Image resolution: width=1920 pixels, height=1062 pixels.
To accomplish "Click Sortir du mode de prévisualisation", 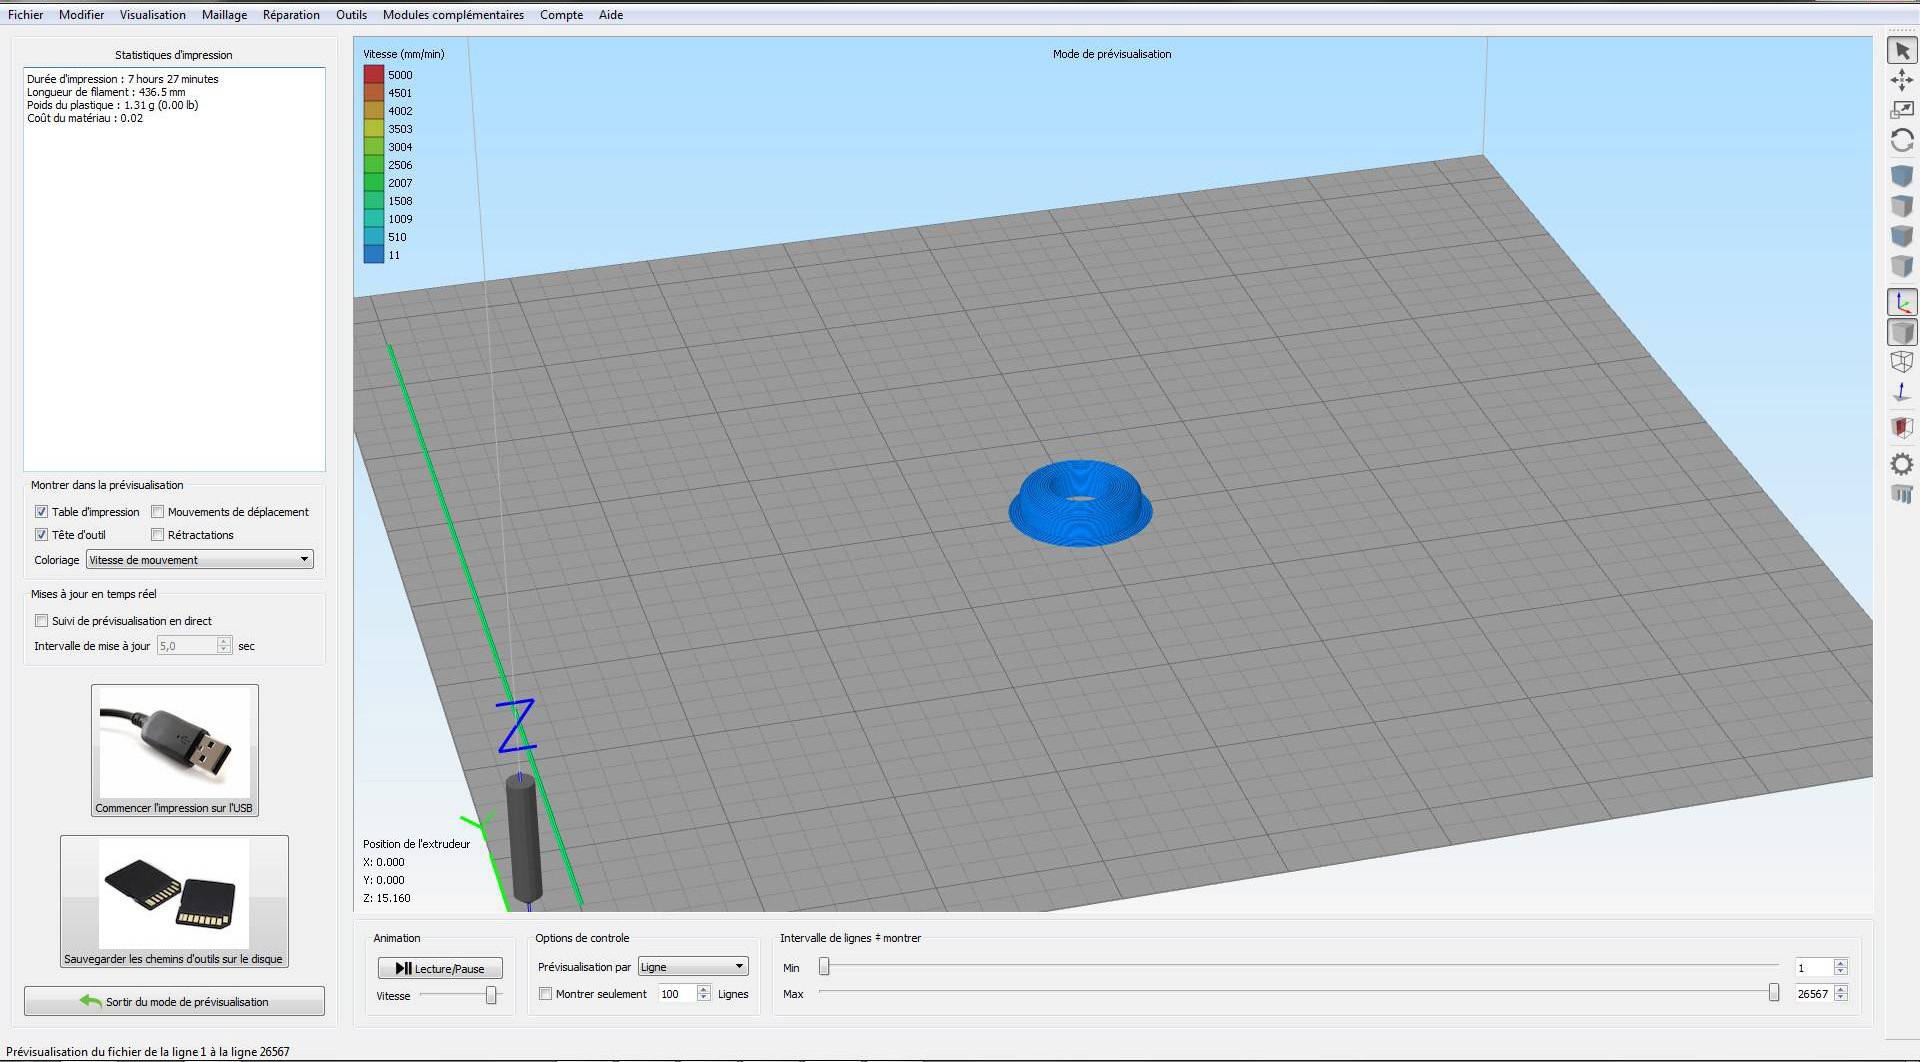I will pos(174,1001).
